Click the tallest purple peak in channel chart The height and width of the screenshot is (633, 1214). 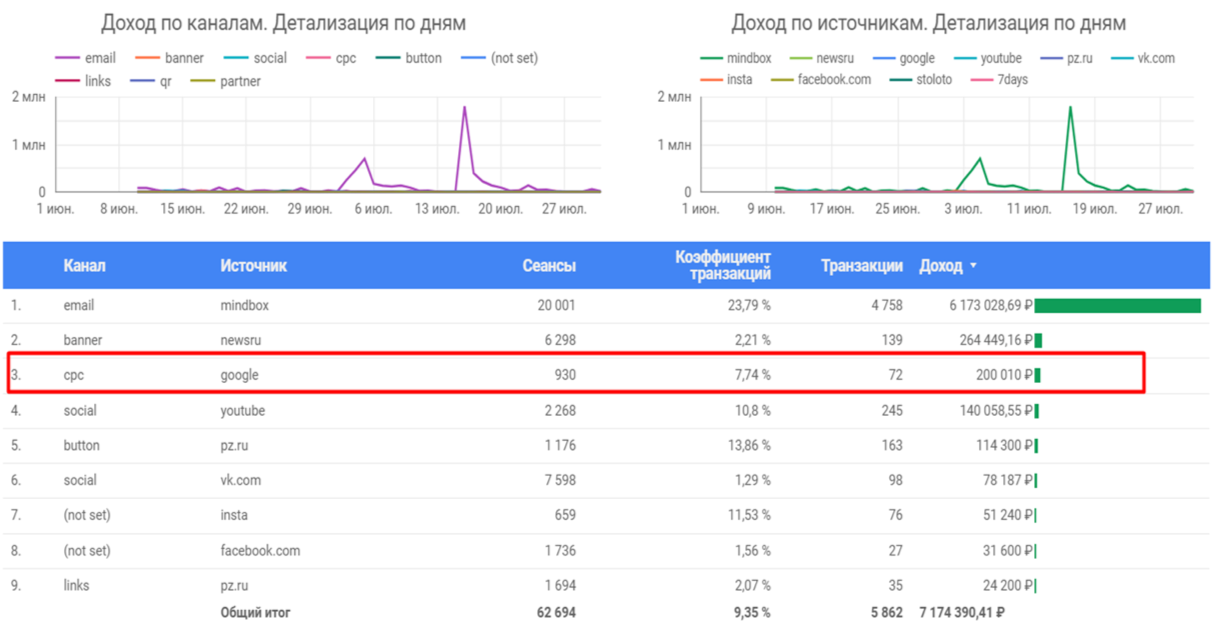(x=464, y=108)
